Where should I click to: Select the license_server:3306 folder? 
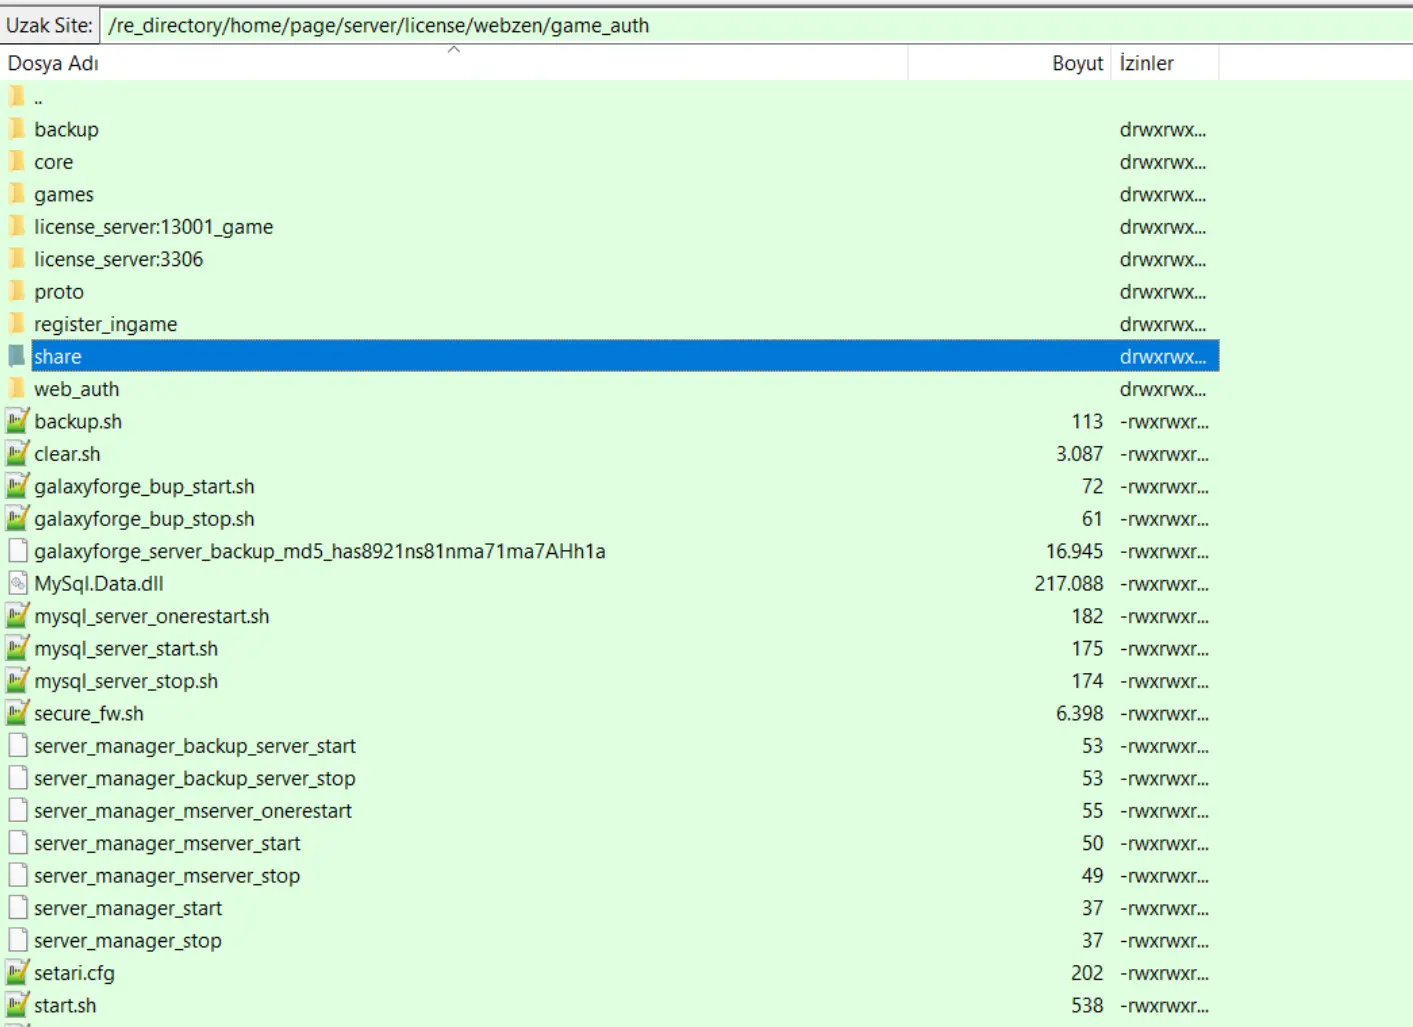(118, 259)
